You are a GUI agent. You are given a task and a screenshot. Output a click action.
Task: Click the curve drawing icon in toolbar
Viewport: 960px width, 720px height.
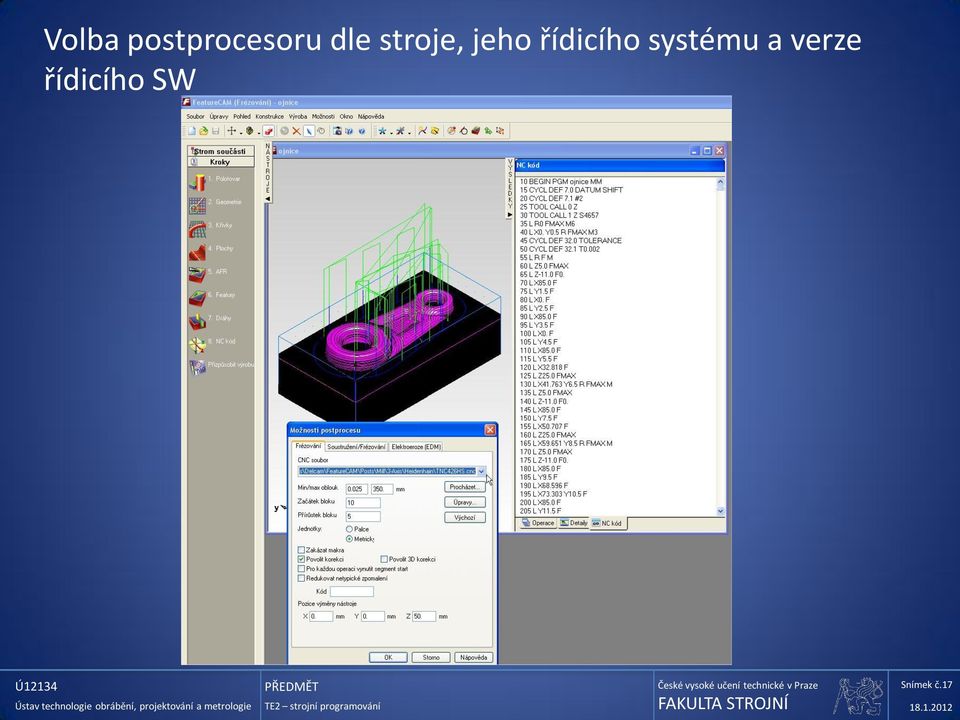pos(422,131)
